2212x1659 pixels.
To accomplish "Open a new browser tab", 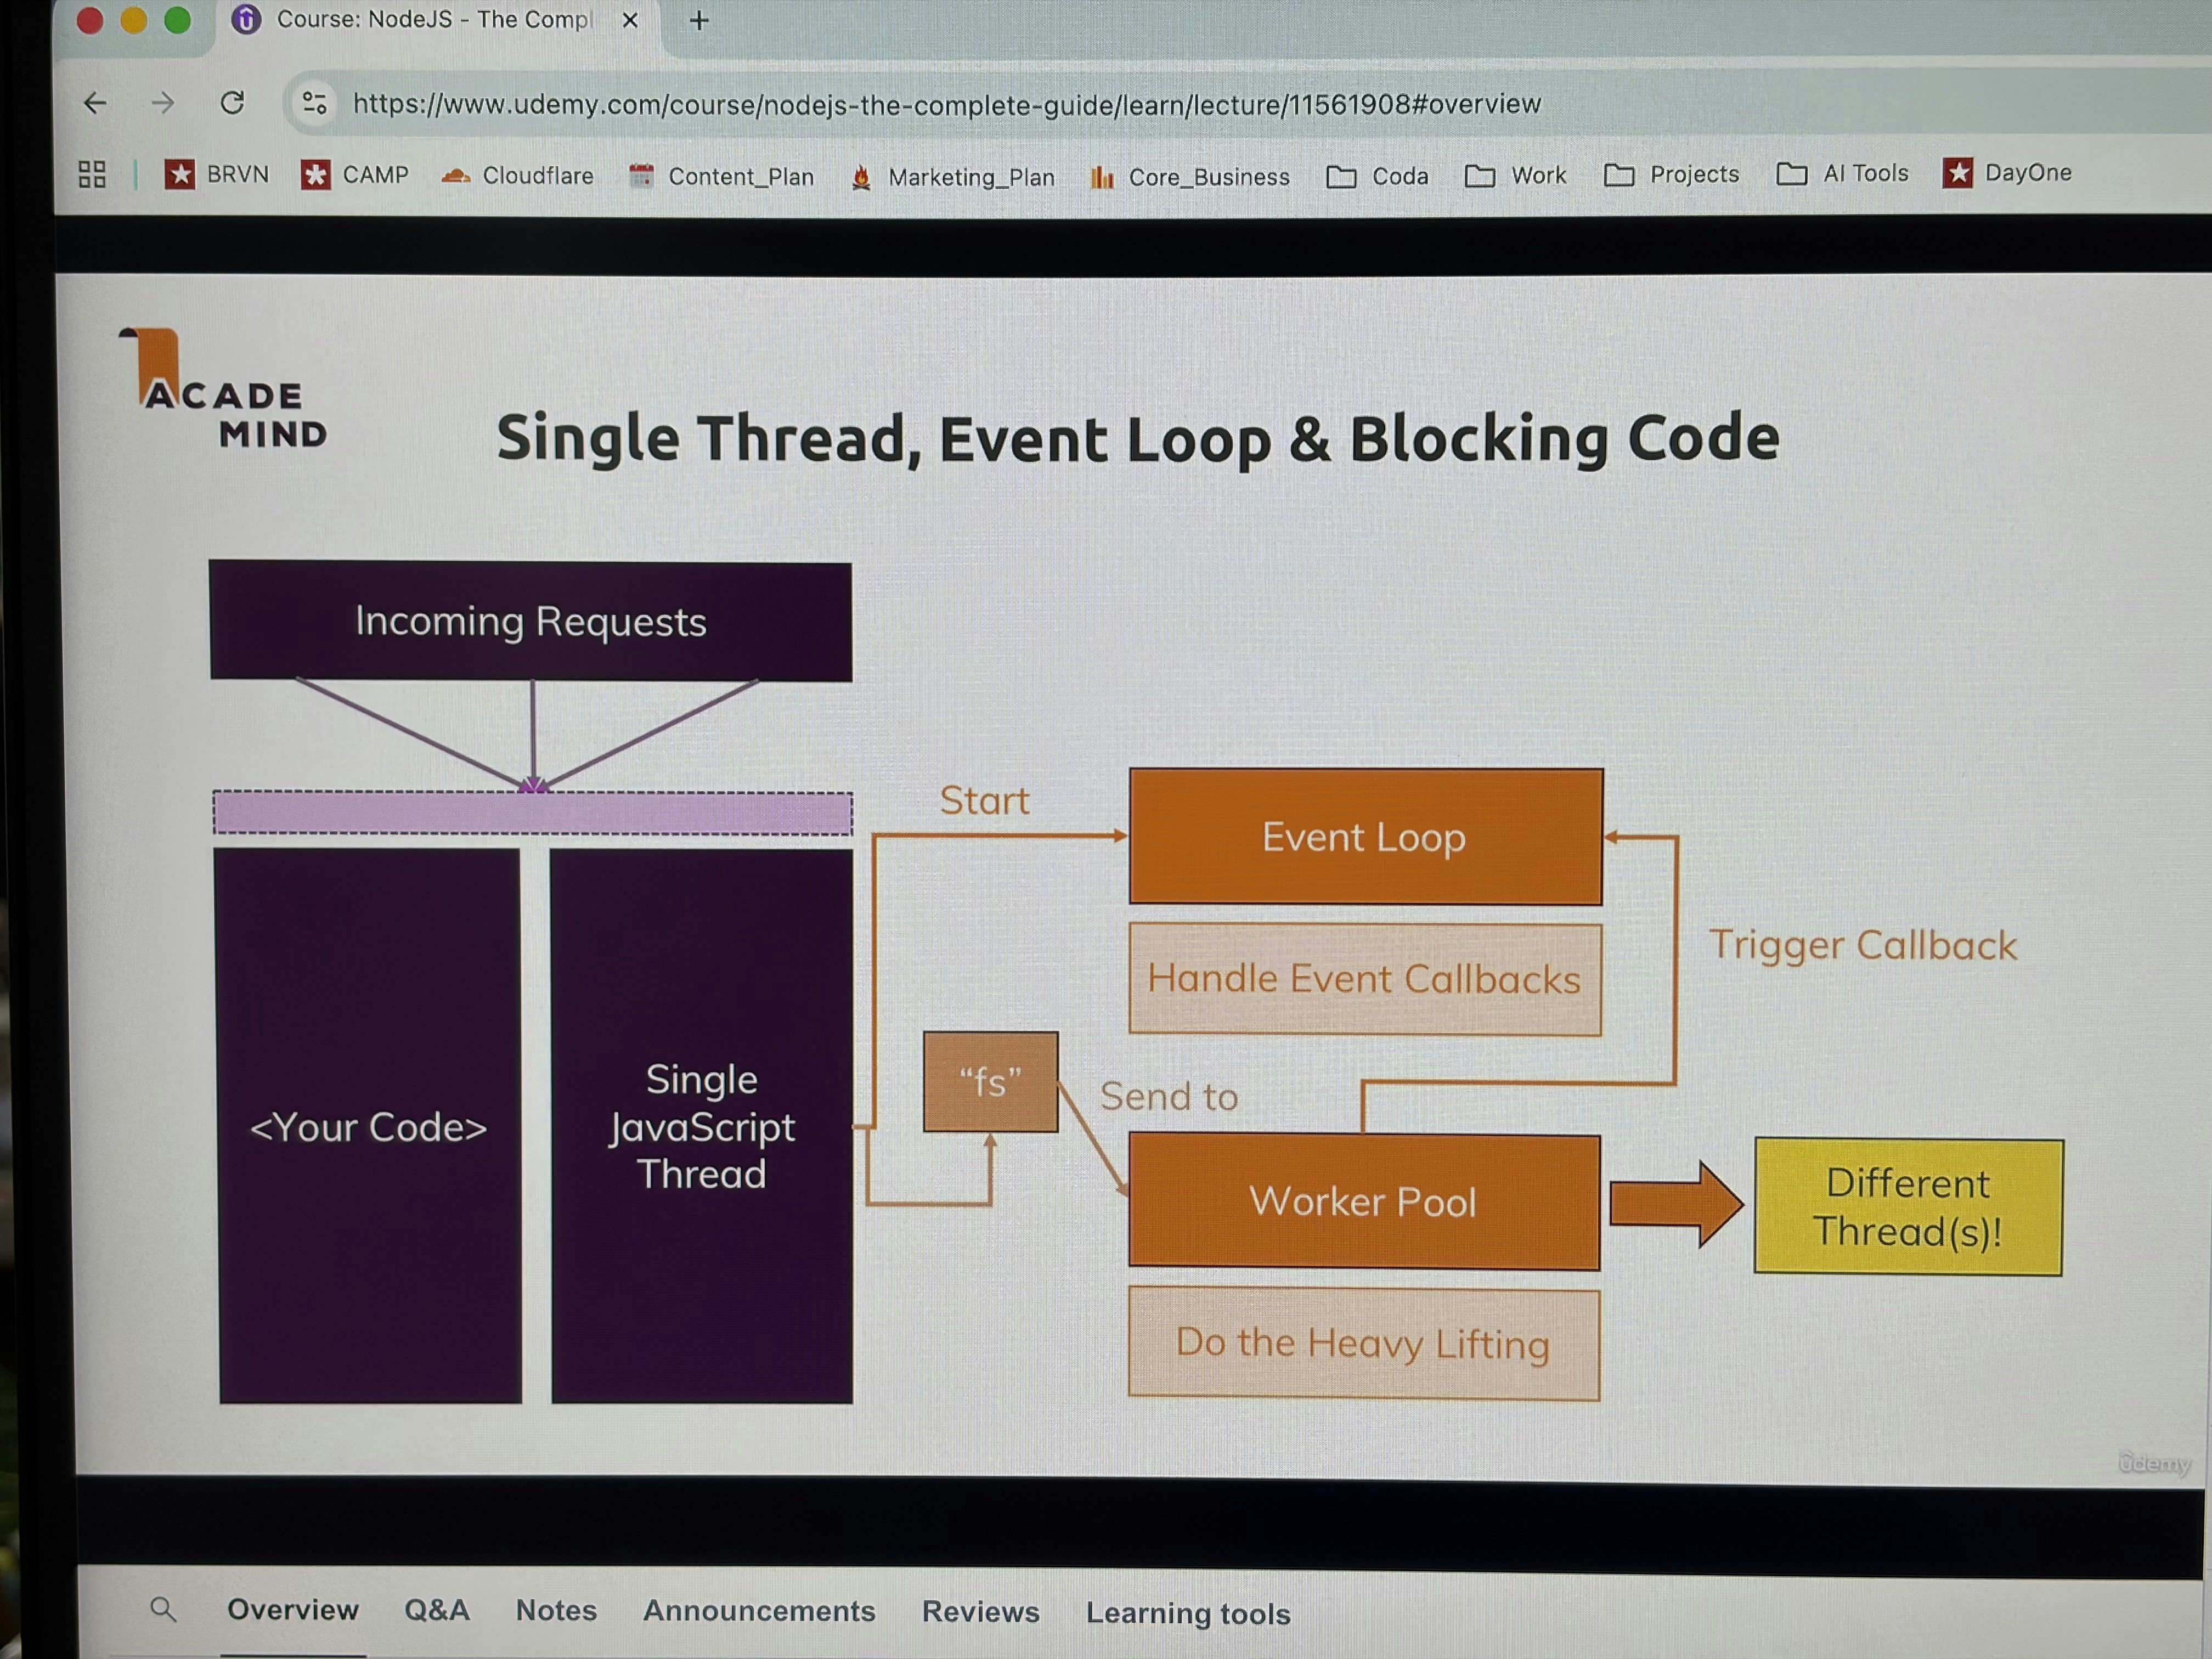I will coord(699,21).
